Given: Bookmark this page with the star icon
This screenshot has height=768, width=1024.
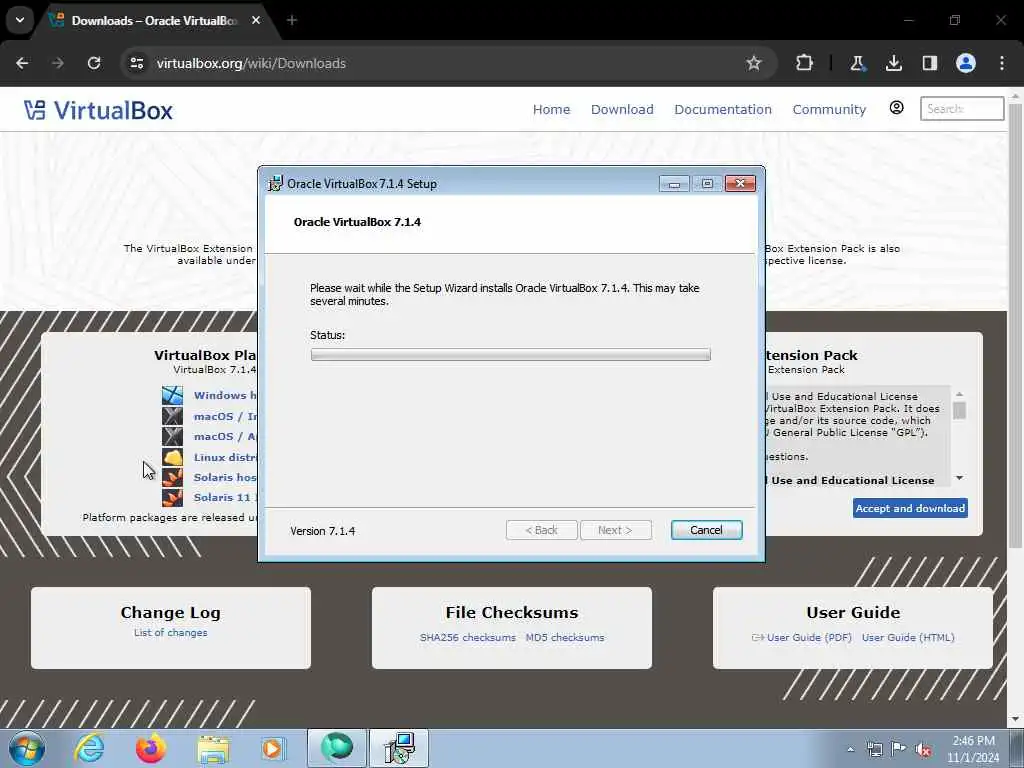Looking at the screenshot, I should [x=754, y=63].
